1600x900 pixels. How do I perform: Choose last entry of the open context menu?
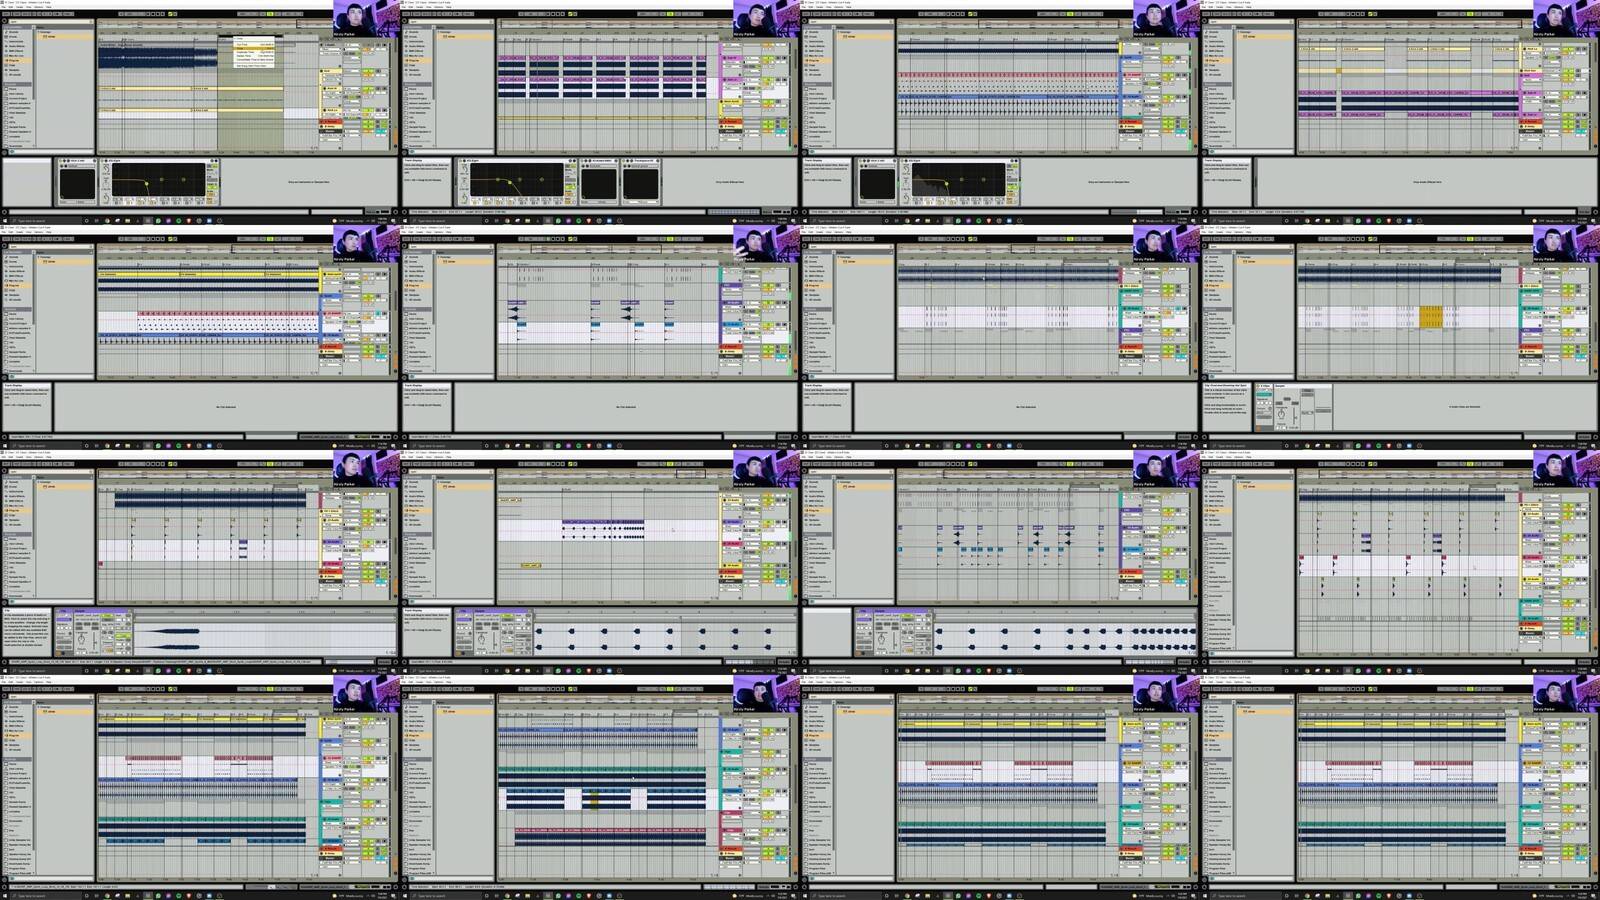[x=254, y=66]
